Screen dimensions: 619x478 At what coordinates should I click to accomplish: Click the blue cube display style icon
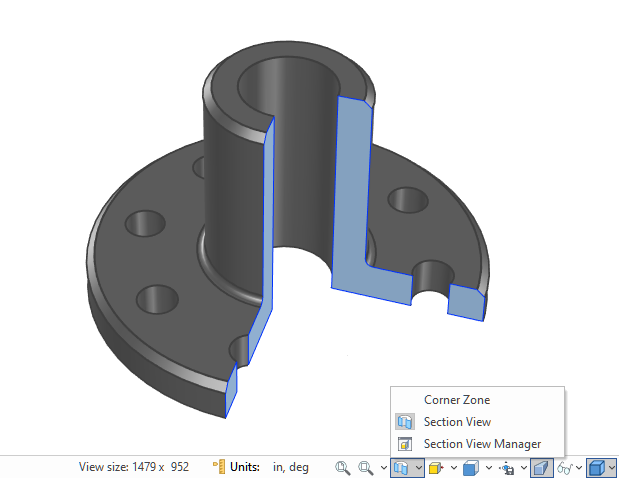(471, 467)
